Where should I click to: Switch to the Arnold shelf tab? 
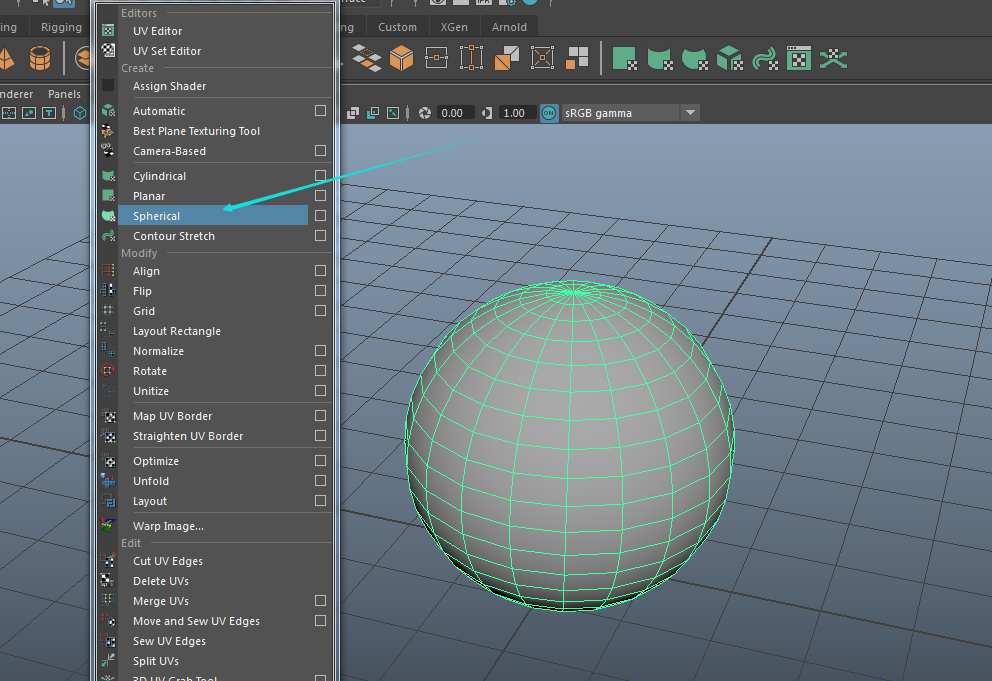509,27
